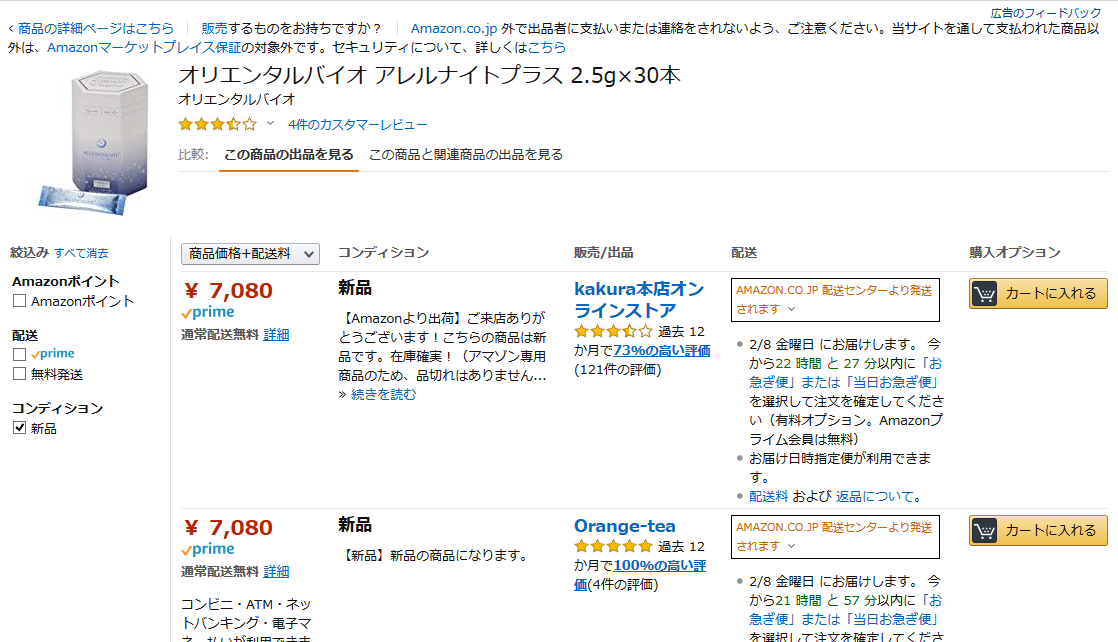Toggle the 無料発送 free shipping checkbox
The height and width of the screenshot is (642, 1118).
pos(19,374)
